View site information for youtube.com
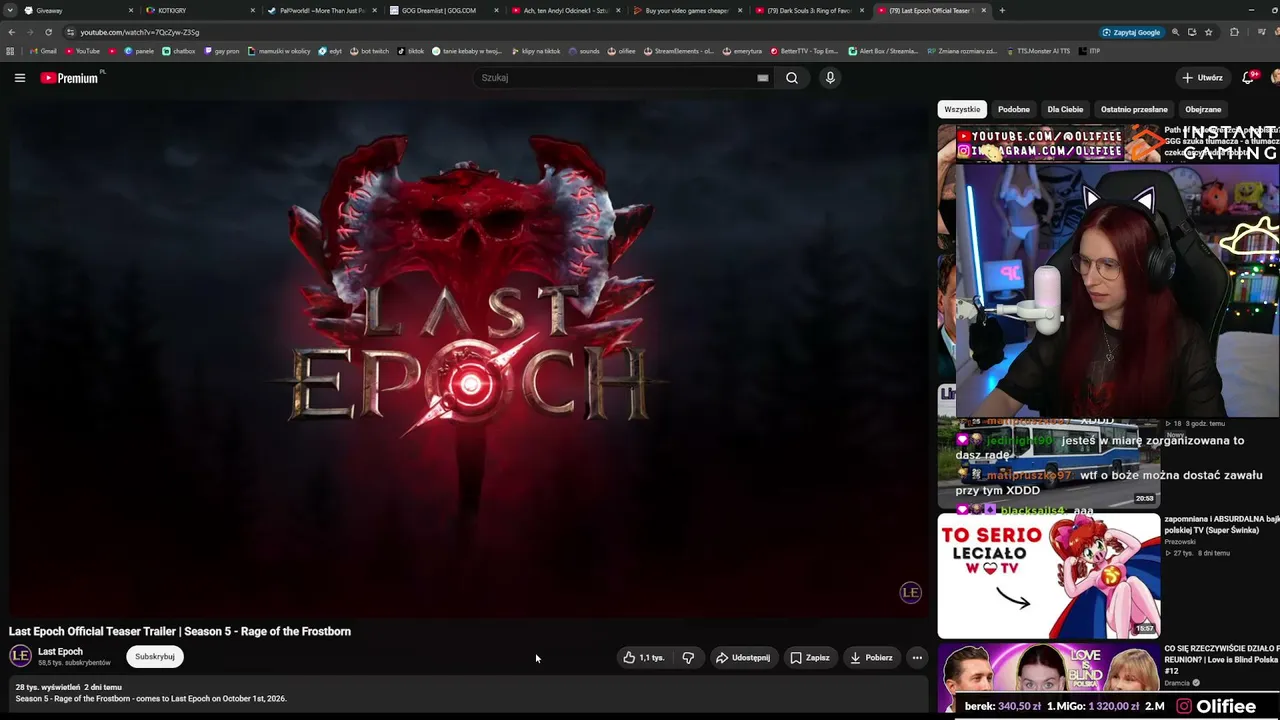The image size is (1280, 720). coord(70,32)
